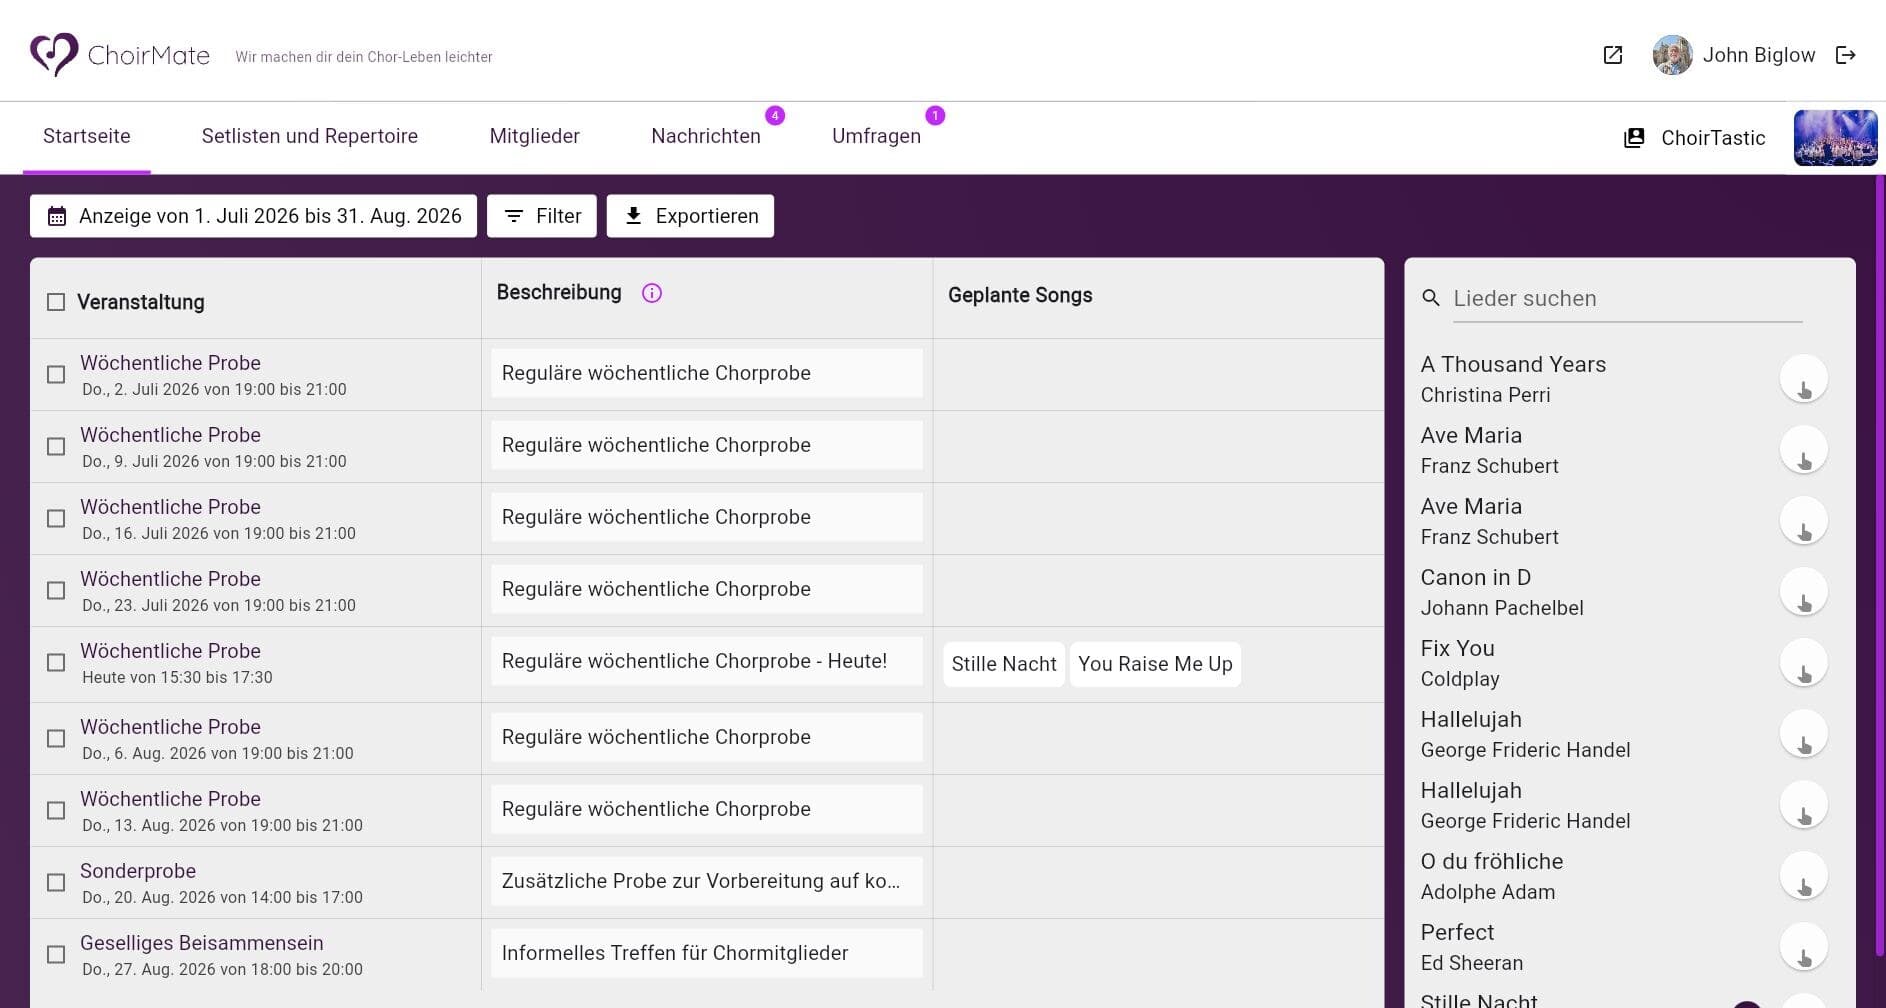
Task: Open the ChoirTastic choir switcher
Action: [1695, 138]
